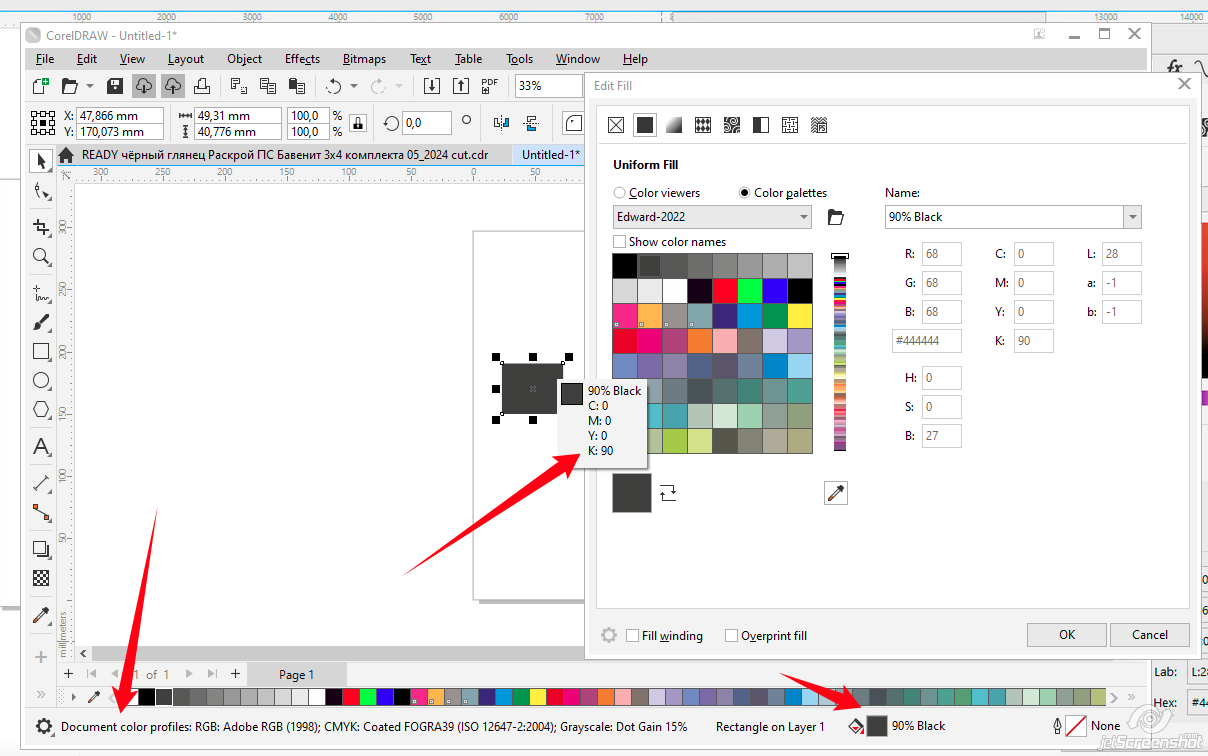This screenshot has height=756, width=1208.
Task: Select the Rectangle tool
Action: [x=41, y=351]
